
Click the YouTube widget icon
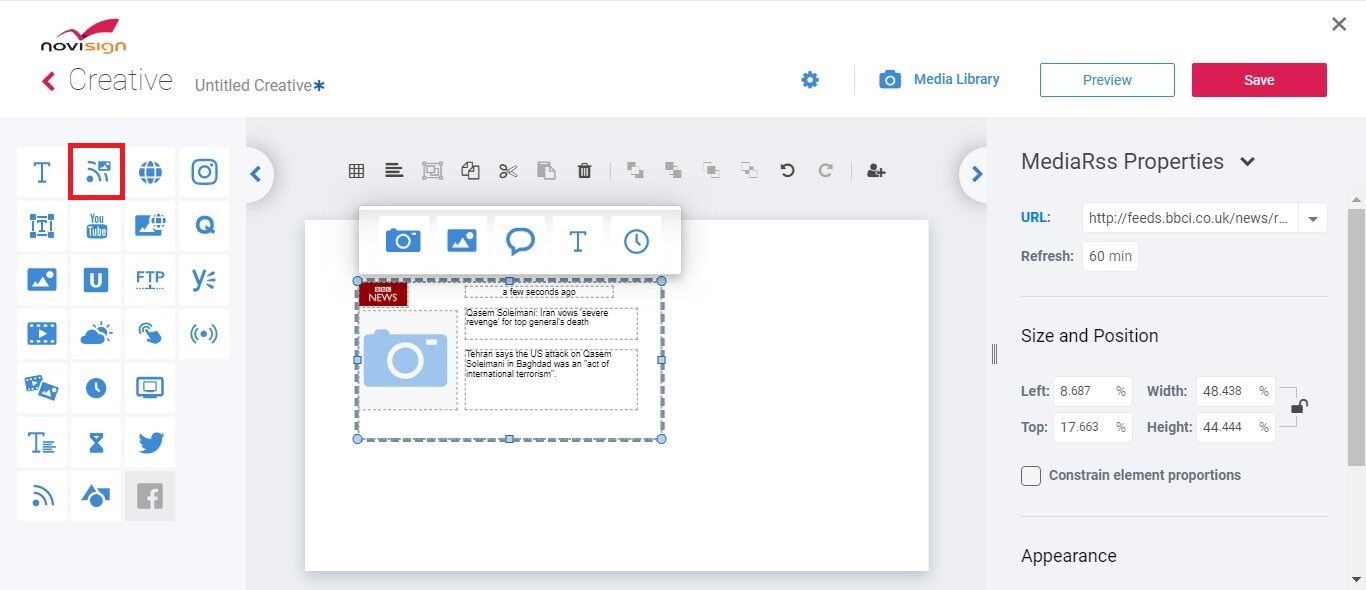pos(96,226)
